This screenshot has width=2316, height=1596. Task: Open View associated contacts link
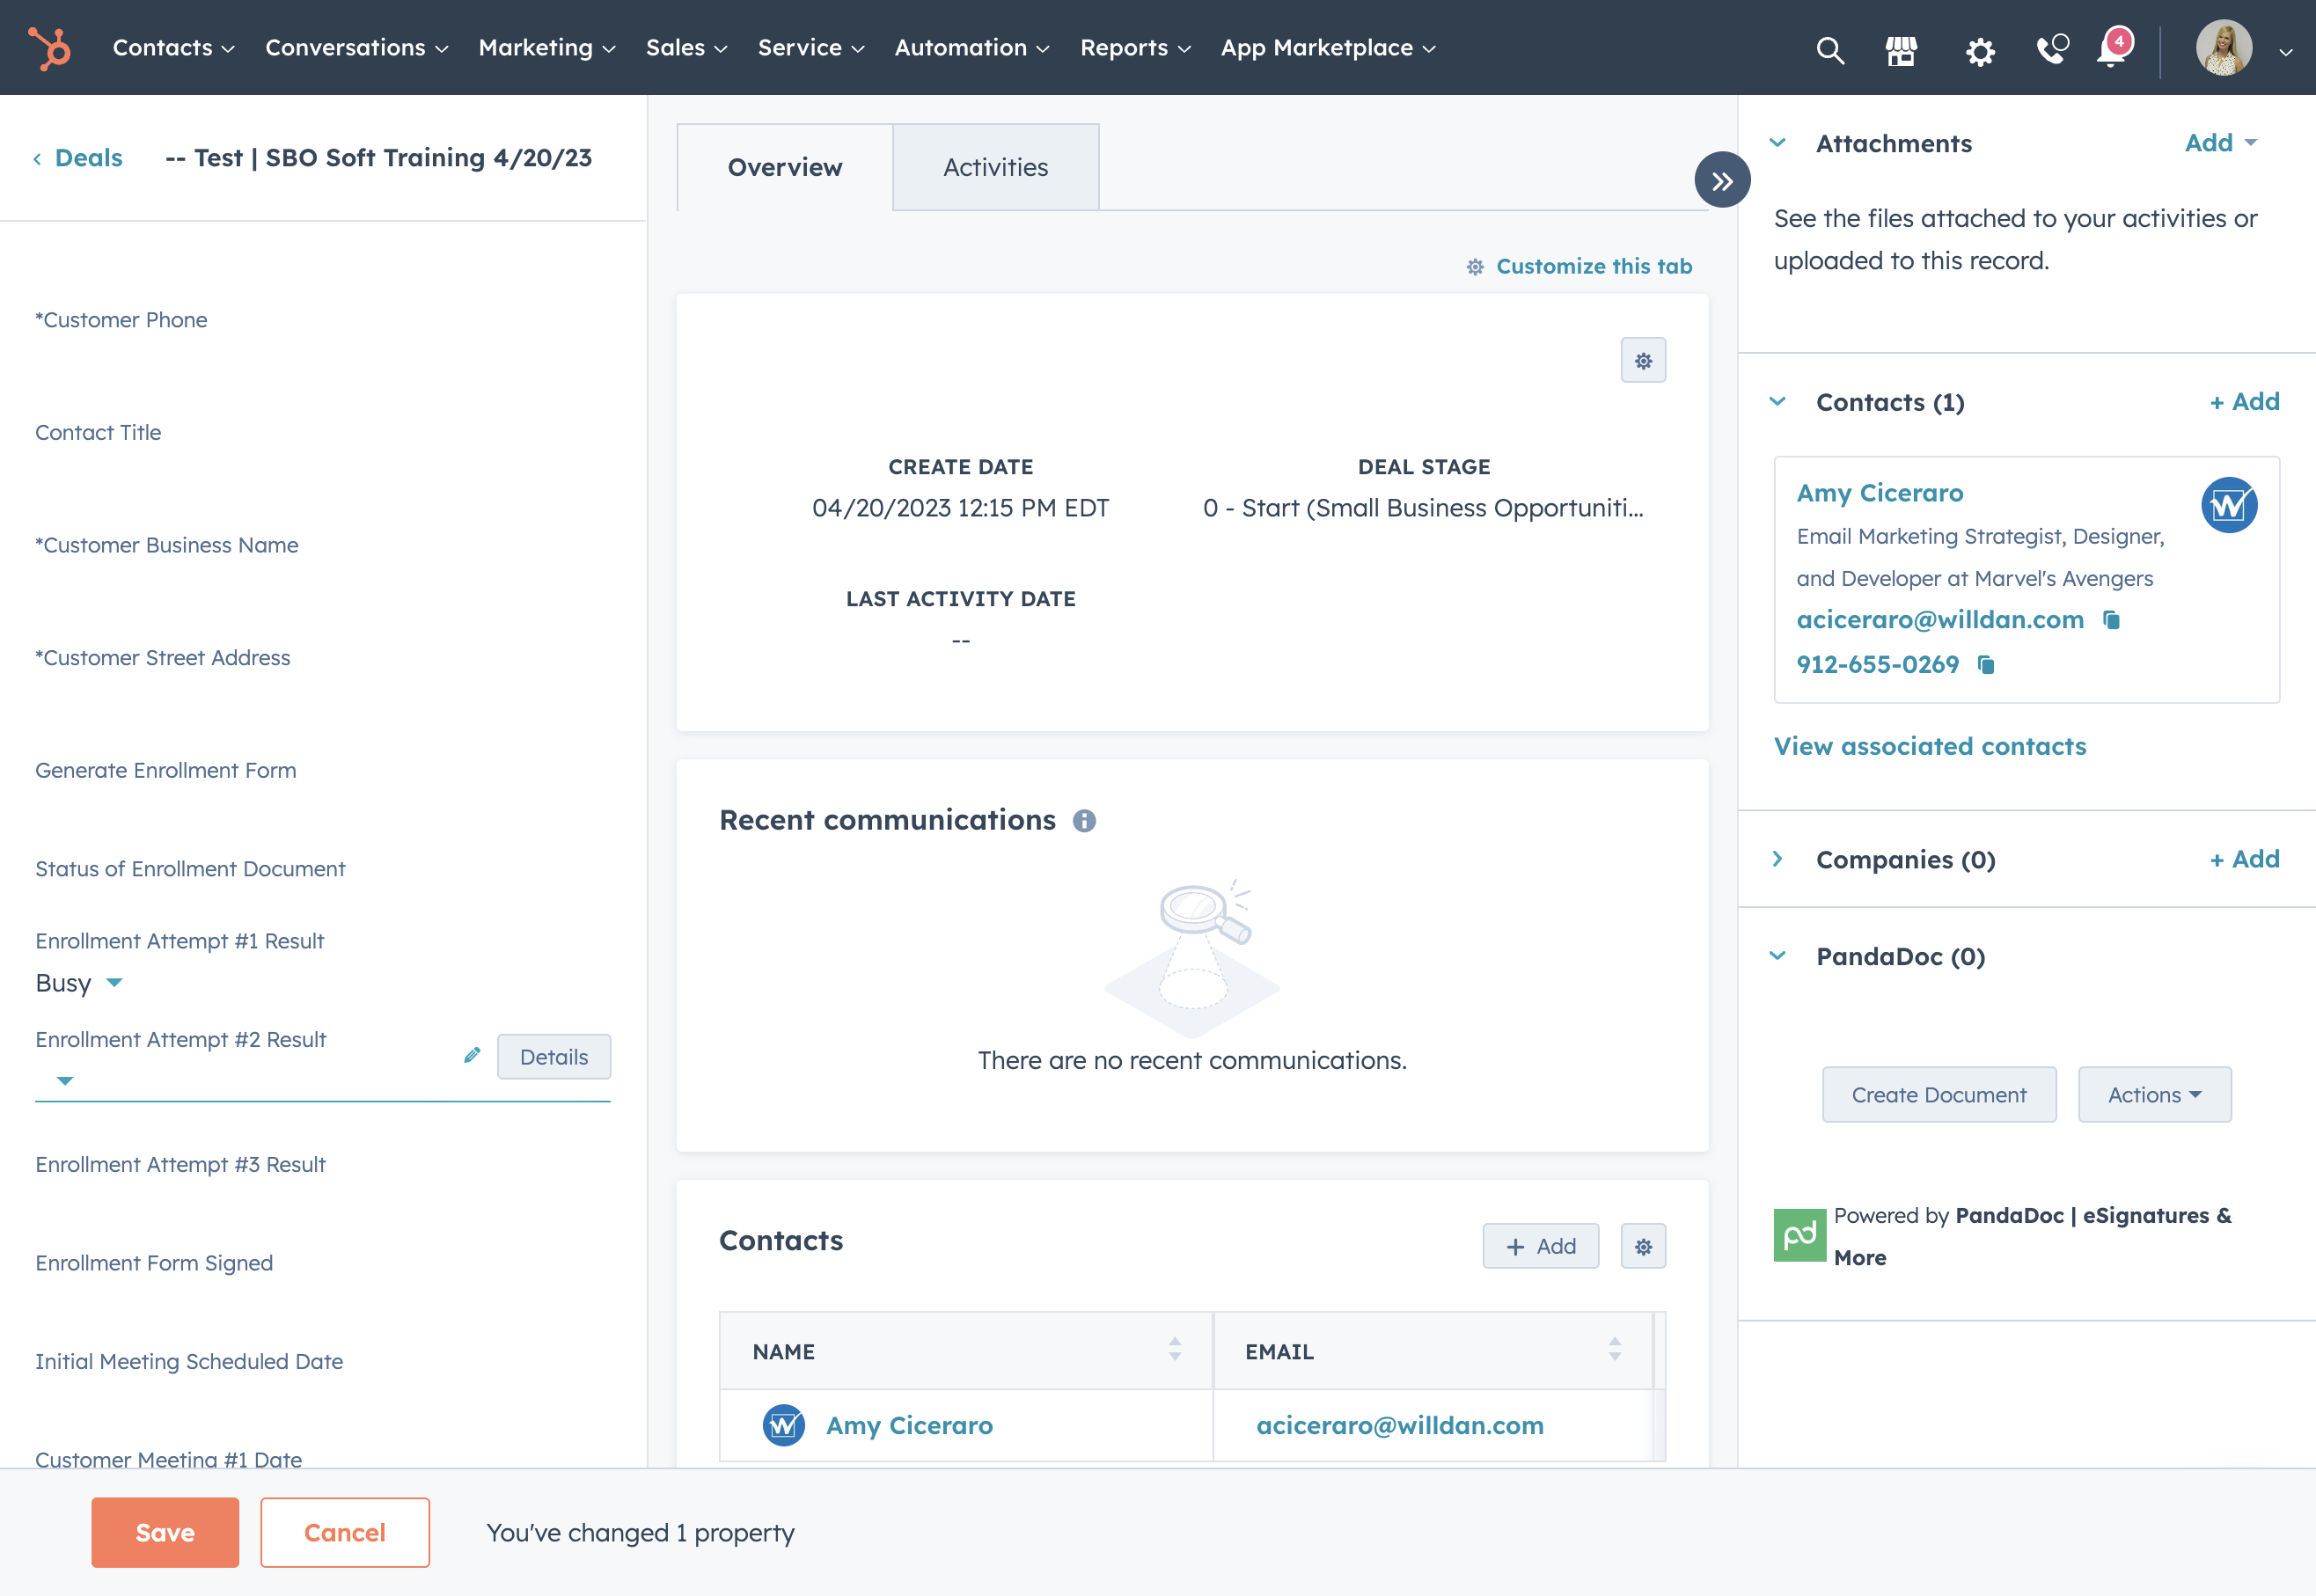(1930, 746)
